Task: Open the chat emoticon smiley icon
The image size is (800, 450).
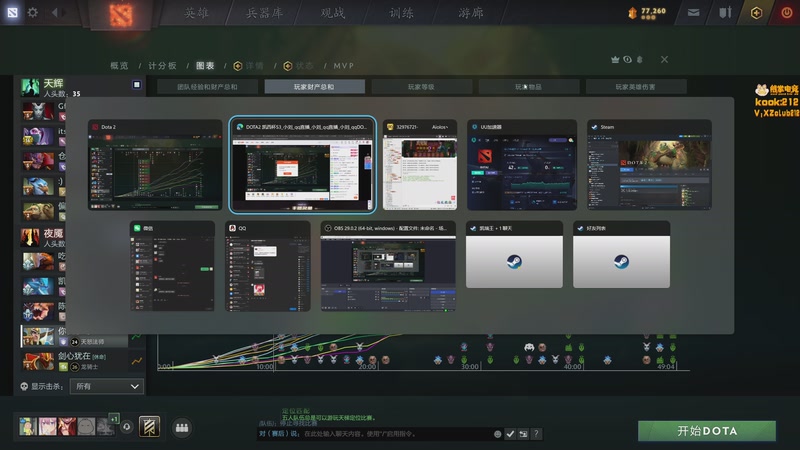Action: [497, 434]
